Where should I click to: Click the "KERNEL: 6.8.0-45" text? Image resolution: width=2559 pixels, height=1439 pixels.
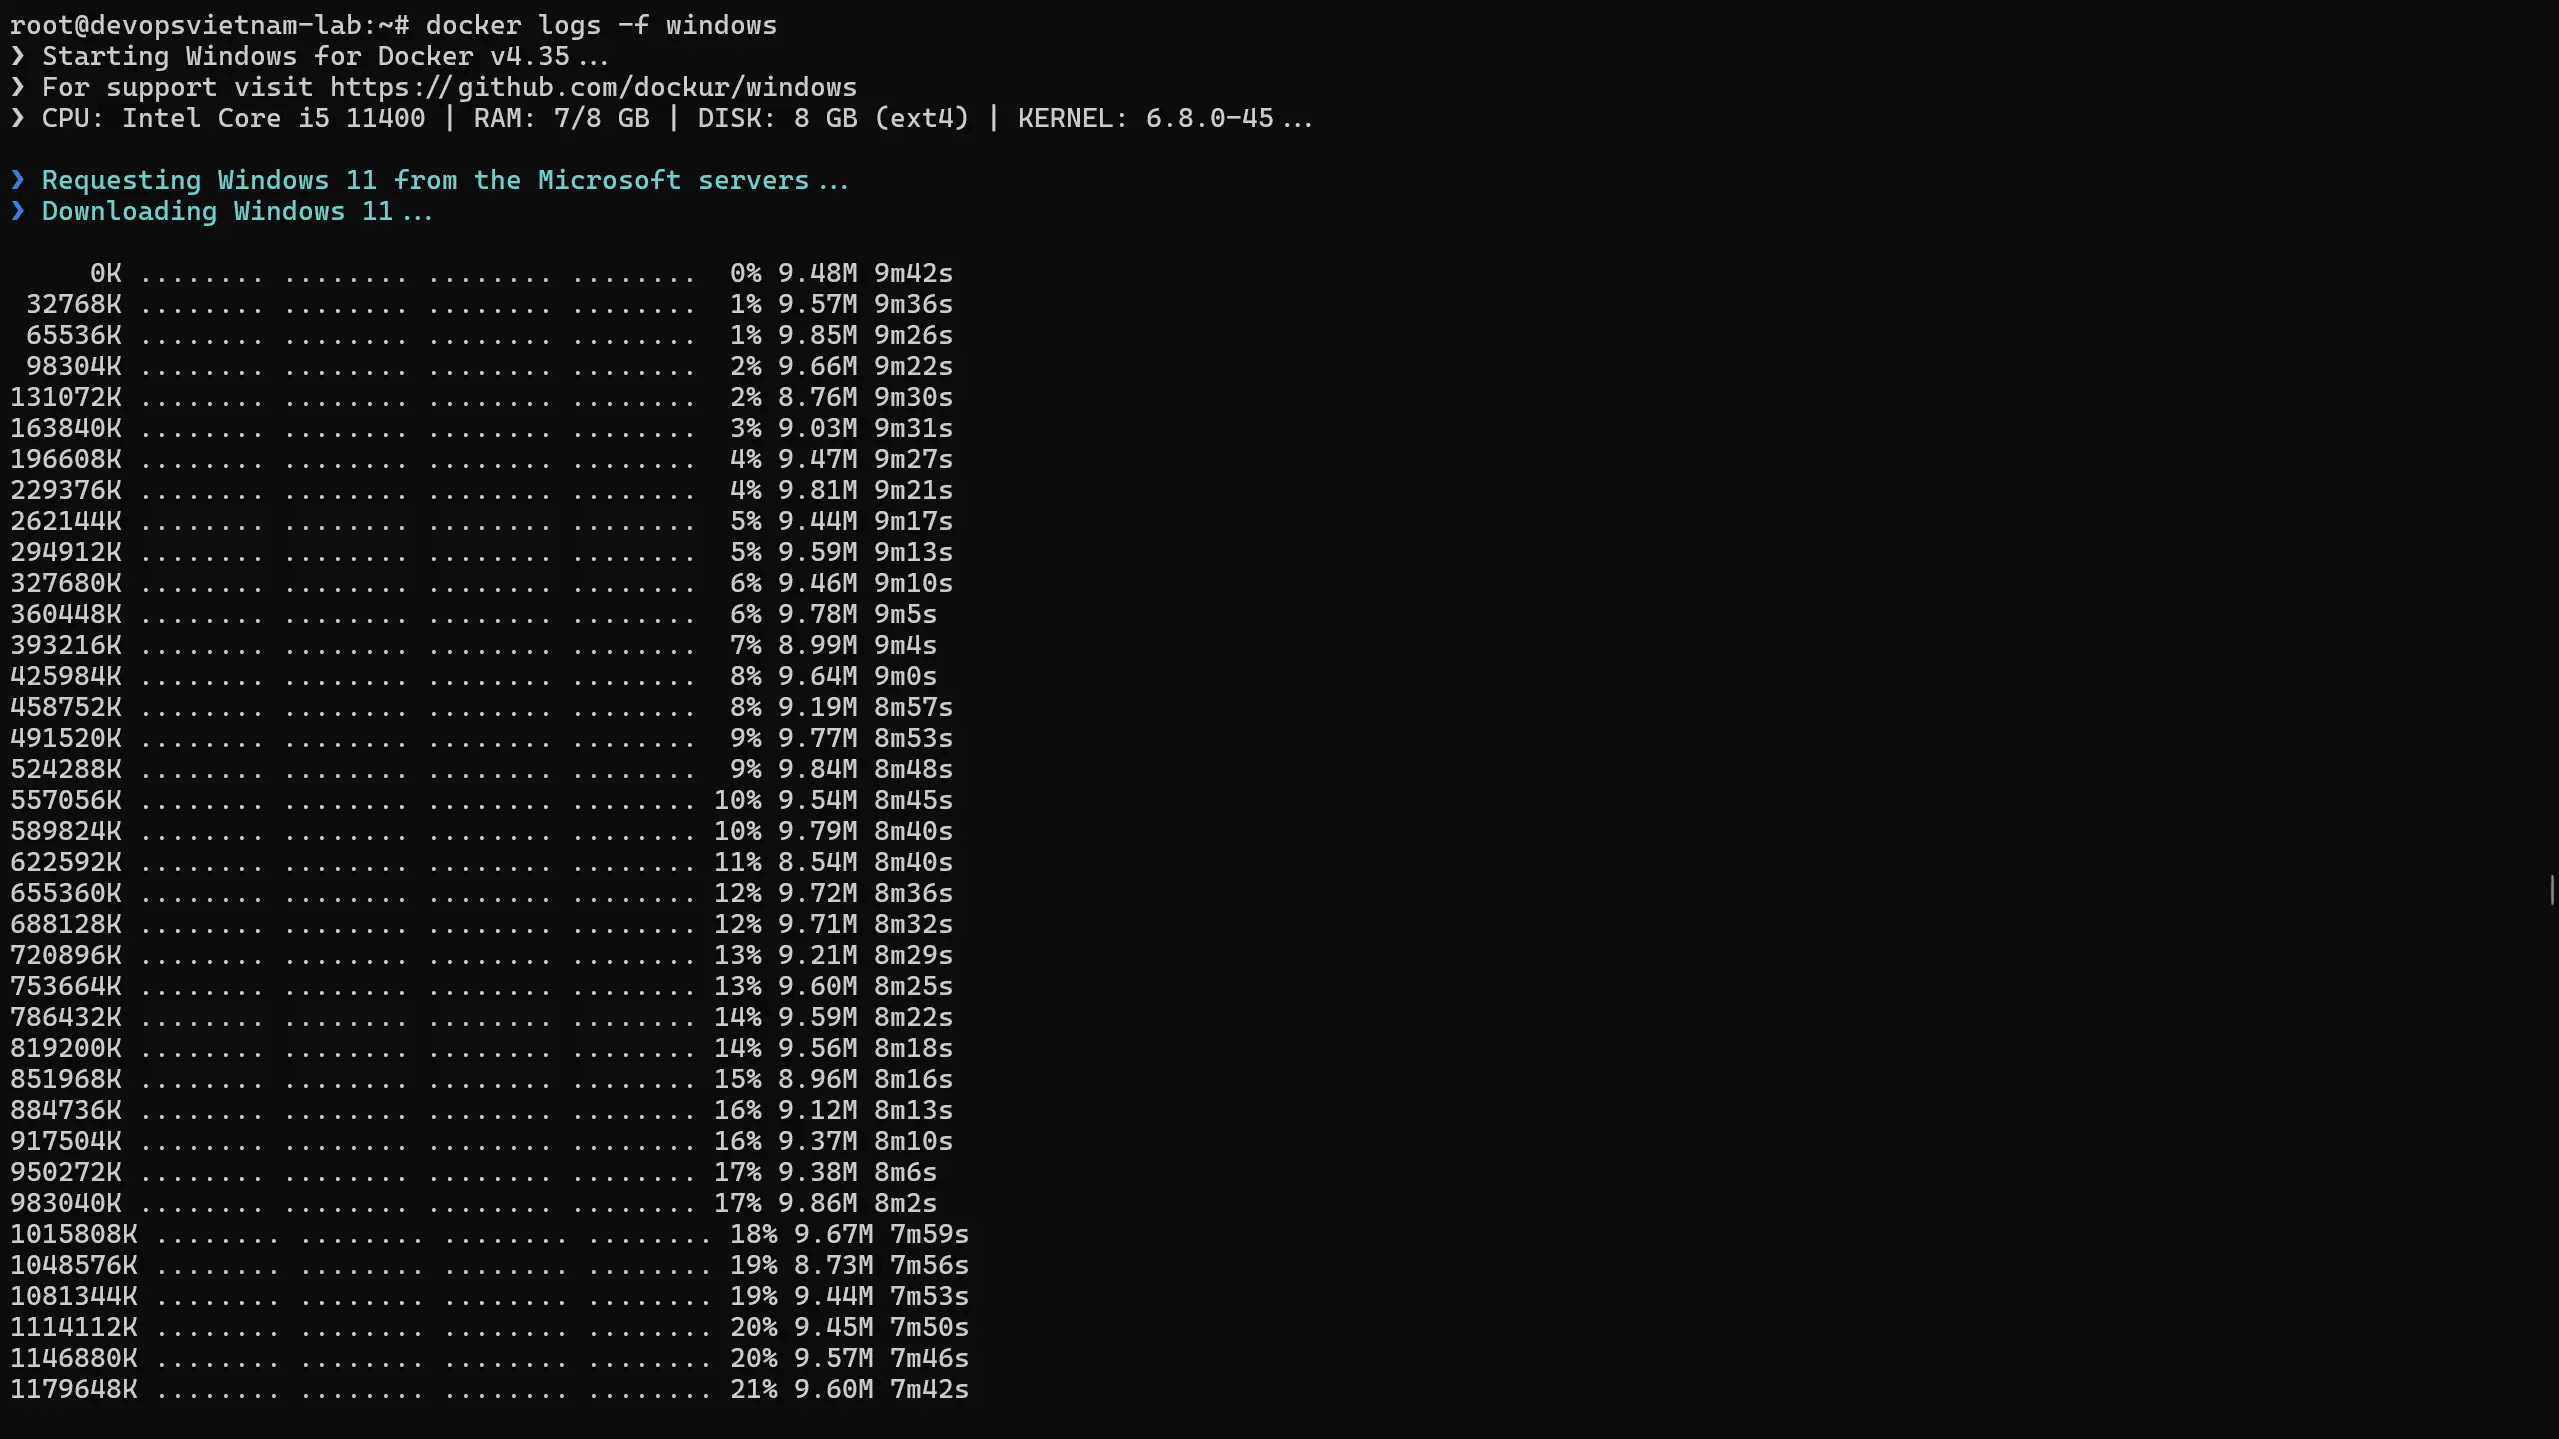click(x=1146, y=118)
